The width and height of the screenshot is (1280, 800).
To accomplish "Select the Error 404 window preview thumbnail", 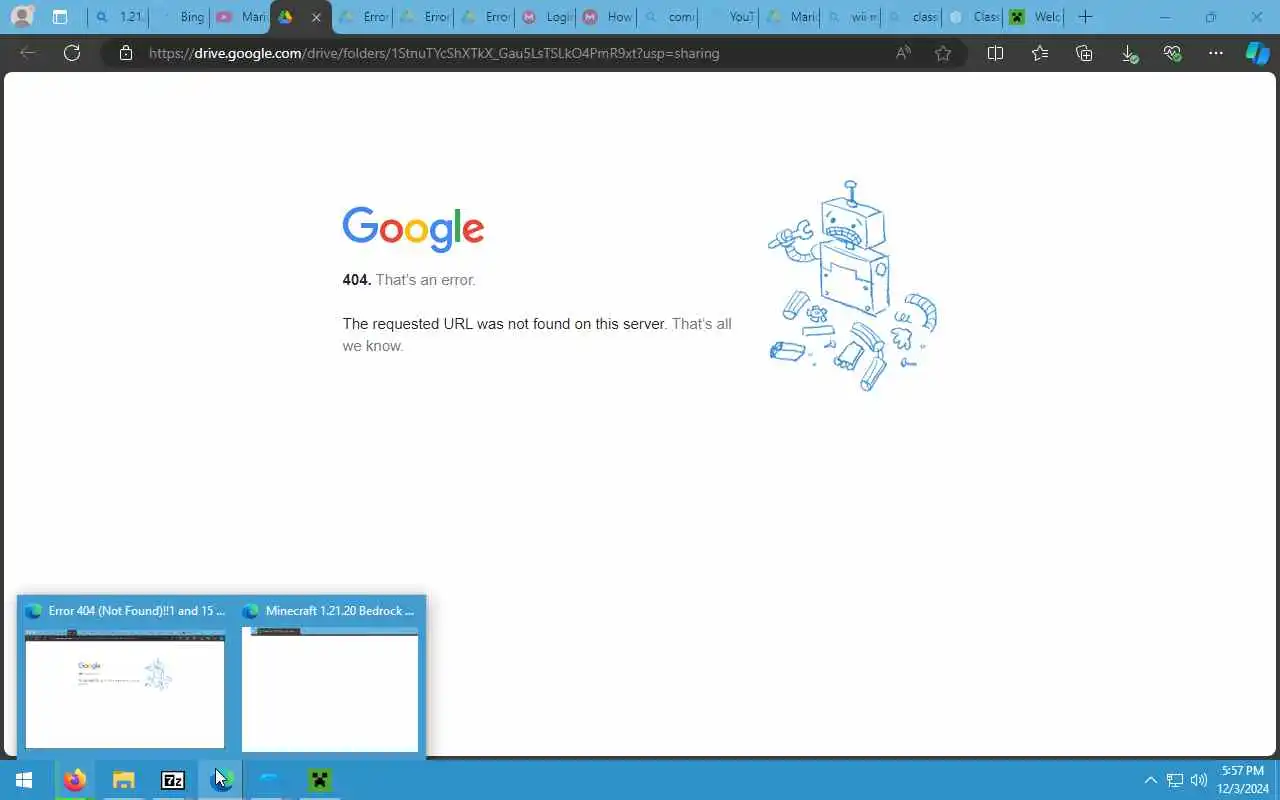I will pos(125,689).
